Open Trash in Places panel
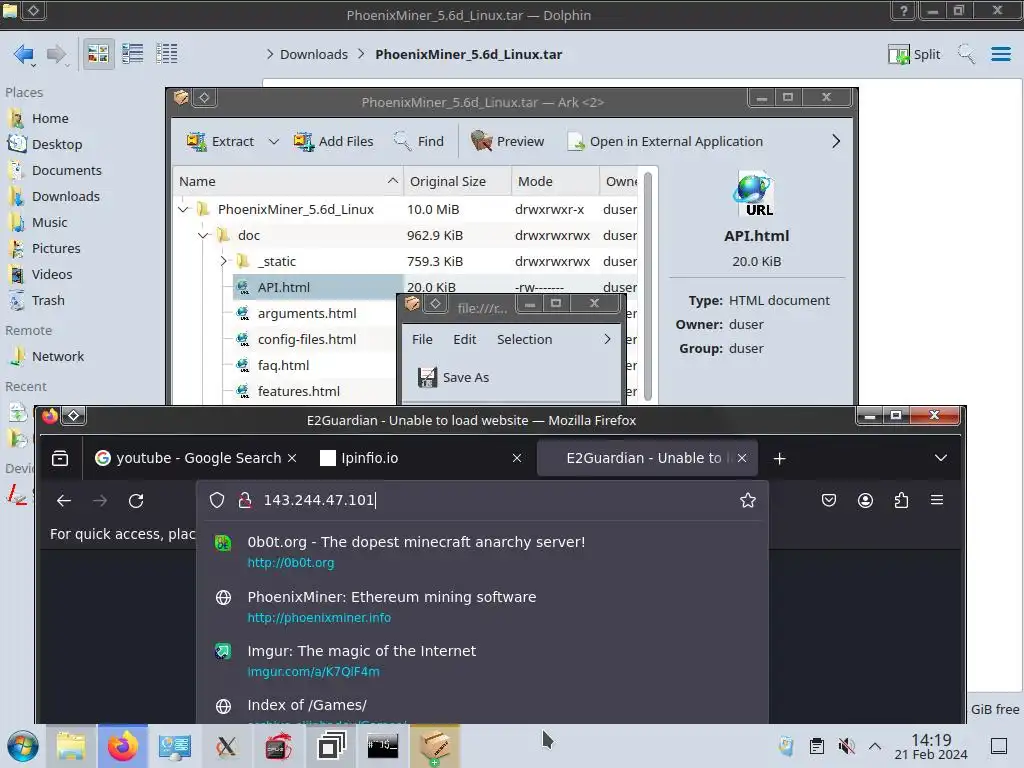This screenshot has width=1024, height=768. pyautogui.click(x=48, y=300)
